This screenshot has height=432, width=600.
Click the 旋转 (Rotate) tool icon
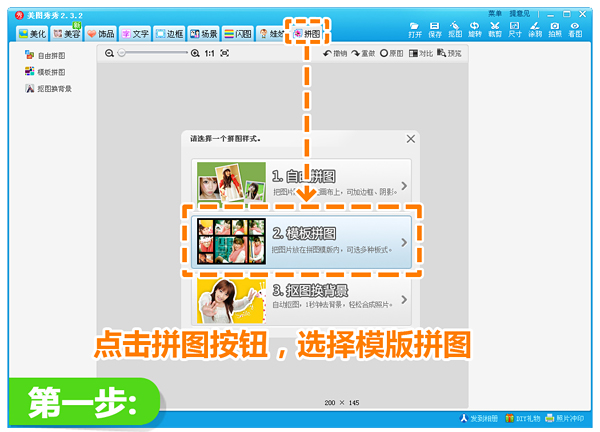point(475,28)
